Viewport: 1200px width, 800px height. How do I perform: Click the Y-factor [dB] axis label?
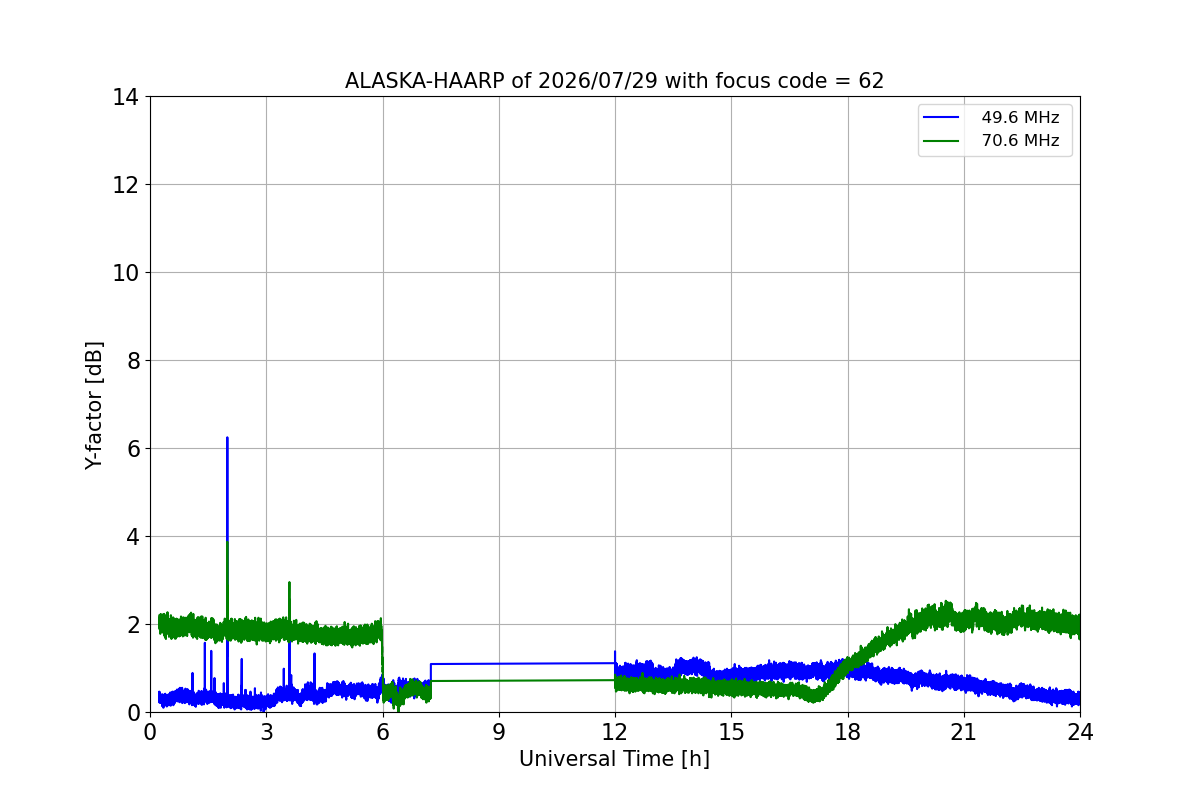click(94, 405)
